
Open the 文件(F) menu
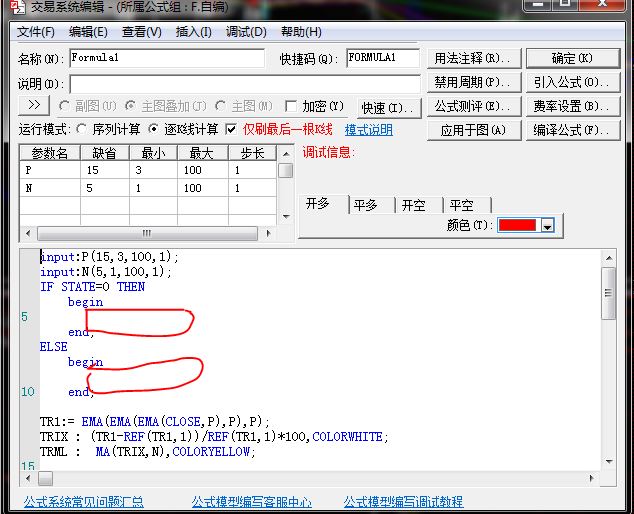36,32
